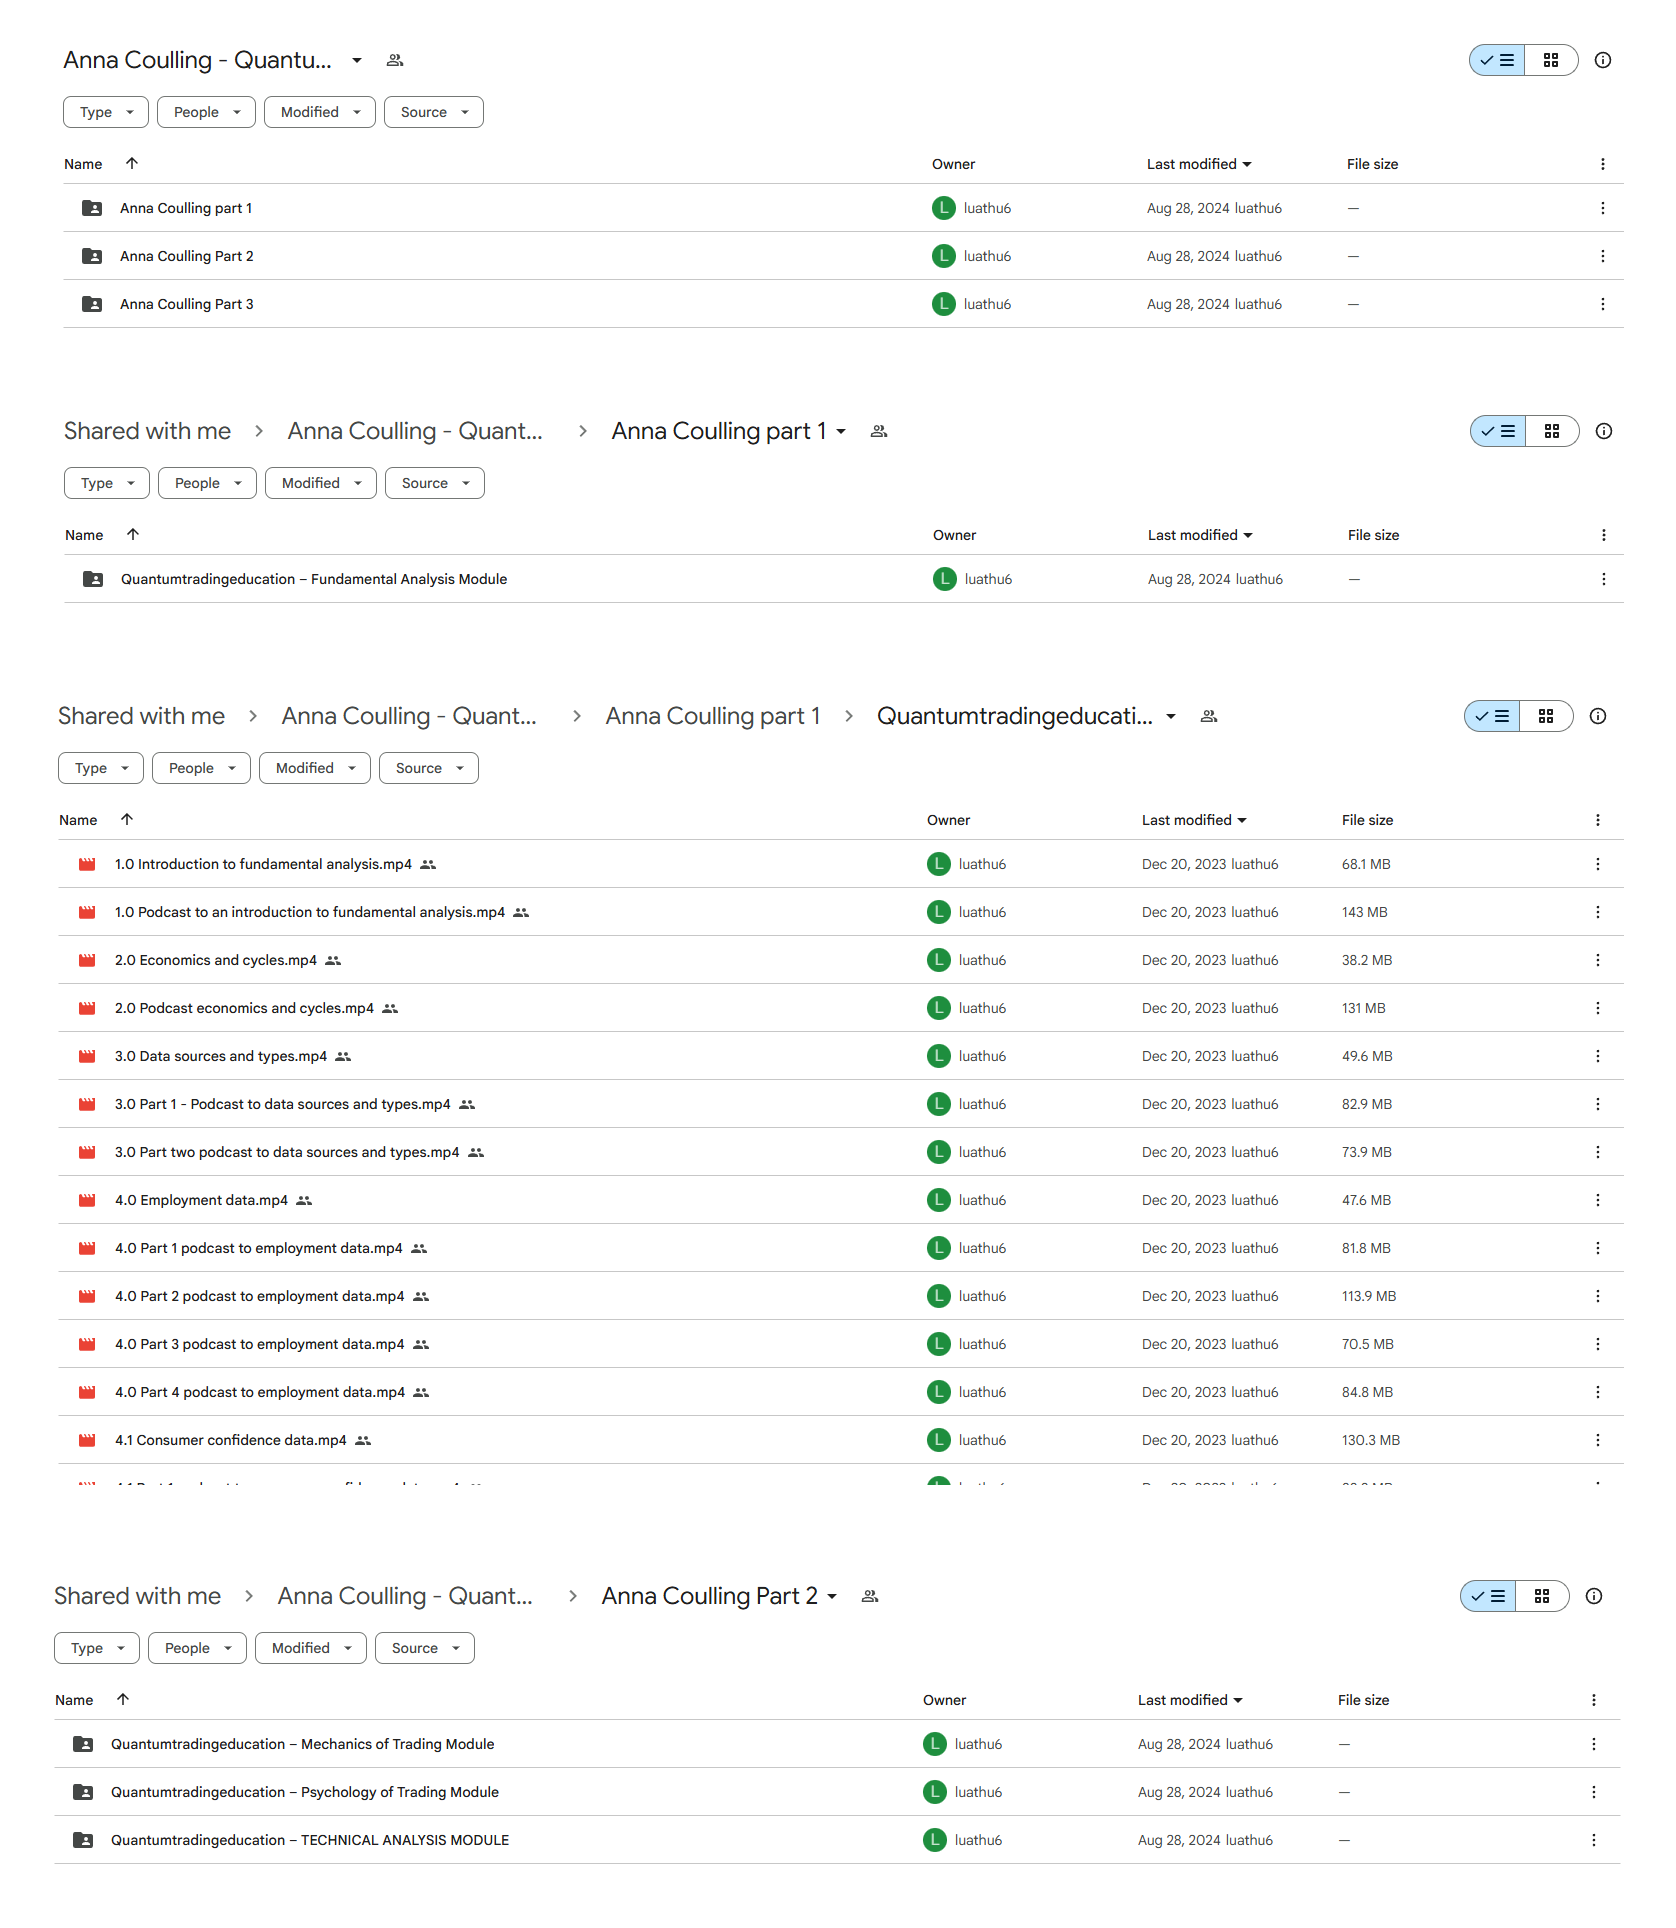Screen dimensions: 1676x1928
Task: Open Source filter in Anna Coulling Part 2 view
Action: 425,1648
